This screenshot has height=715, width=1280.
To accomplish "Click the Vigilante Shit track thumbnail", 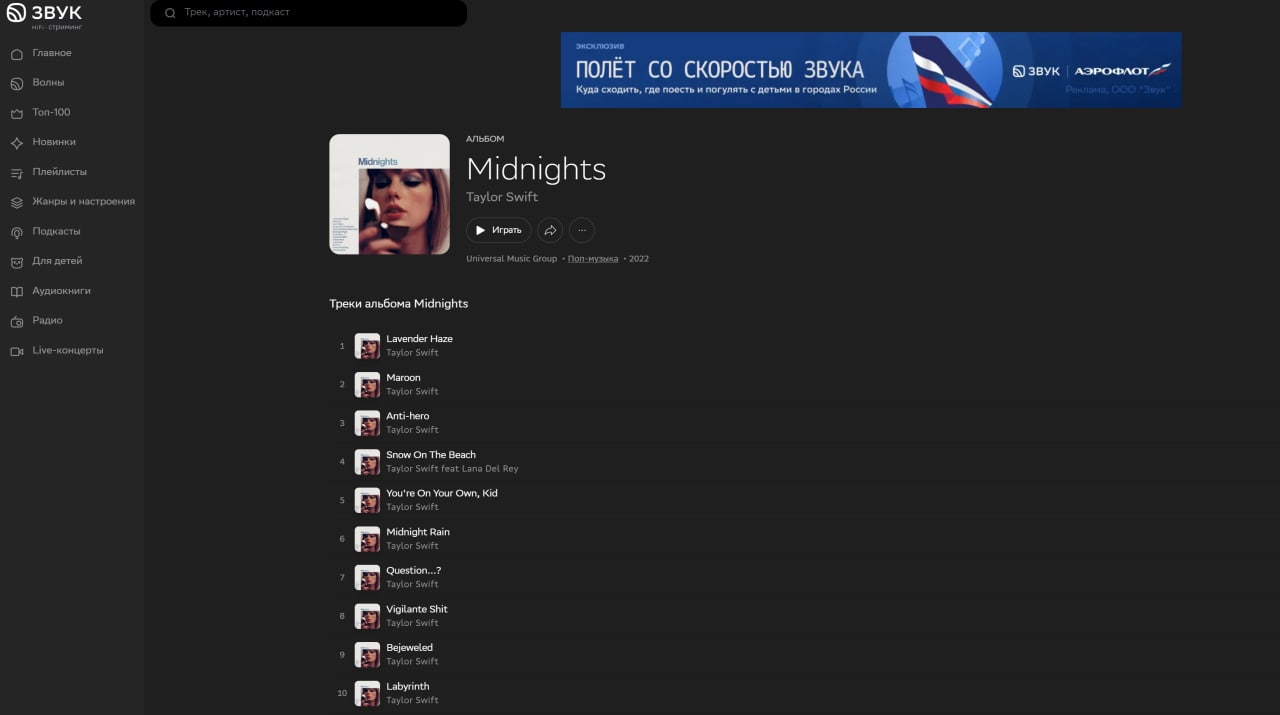I will pos(368,616).
